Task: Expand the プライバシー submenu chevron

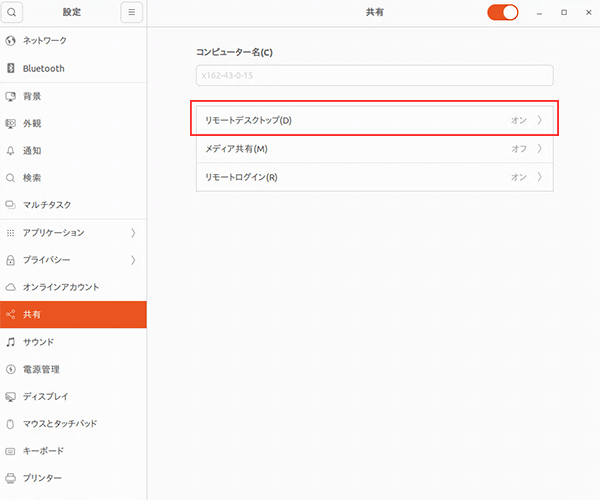Action: coord(133,260)
